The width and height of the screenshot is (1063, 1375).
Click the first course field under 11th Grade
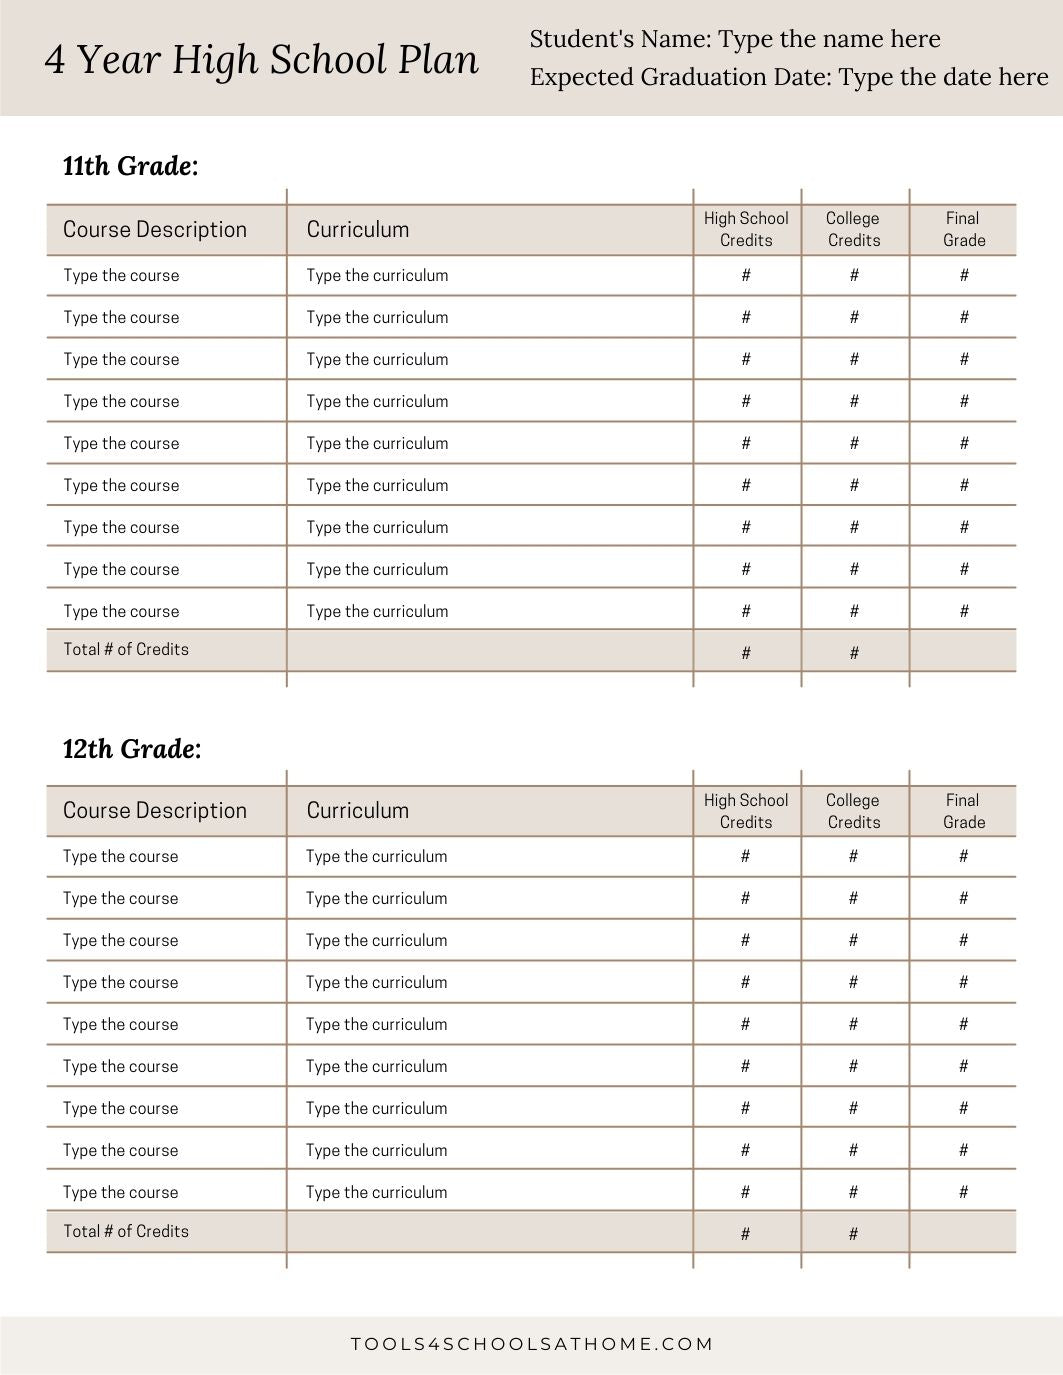[121, 276]
